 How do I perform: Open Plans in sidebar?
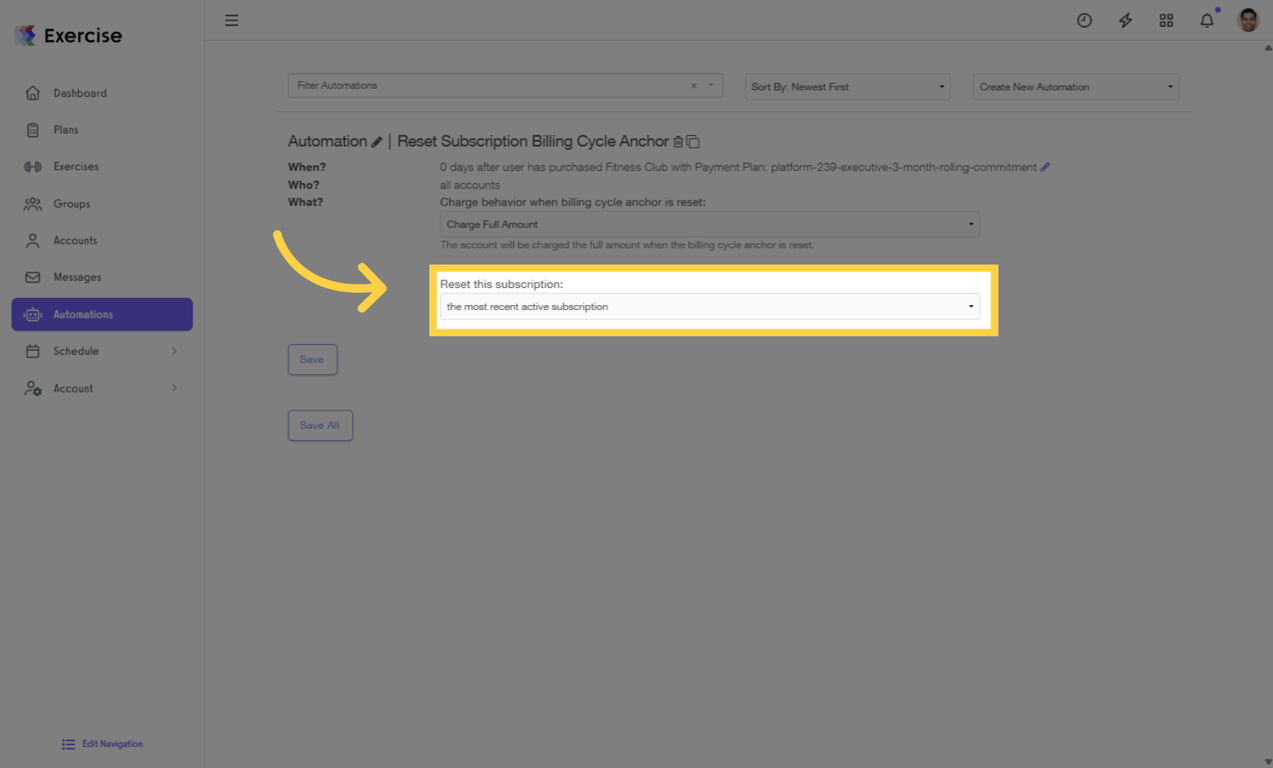click(102, 130)
